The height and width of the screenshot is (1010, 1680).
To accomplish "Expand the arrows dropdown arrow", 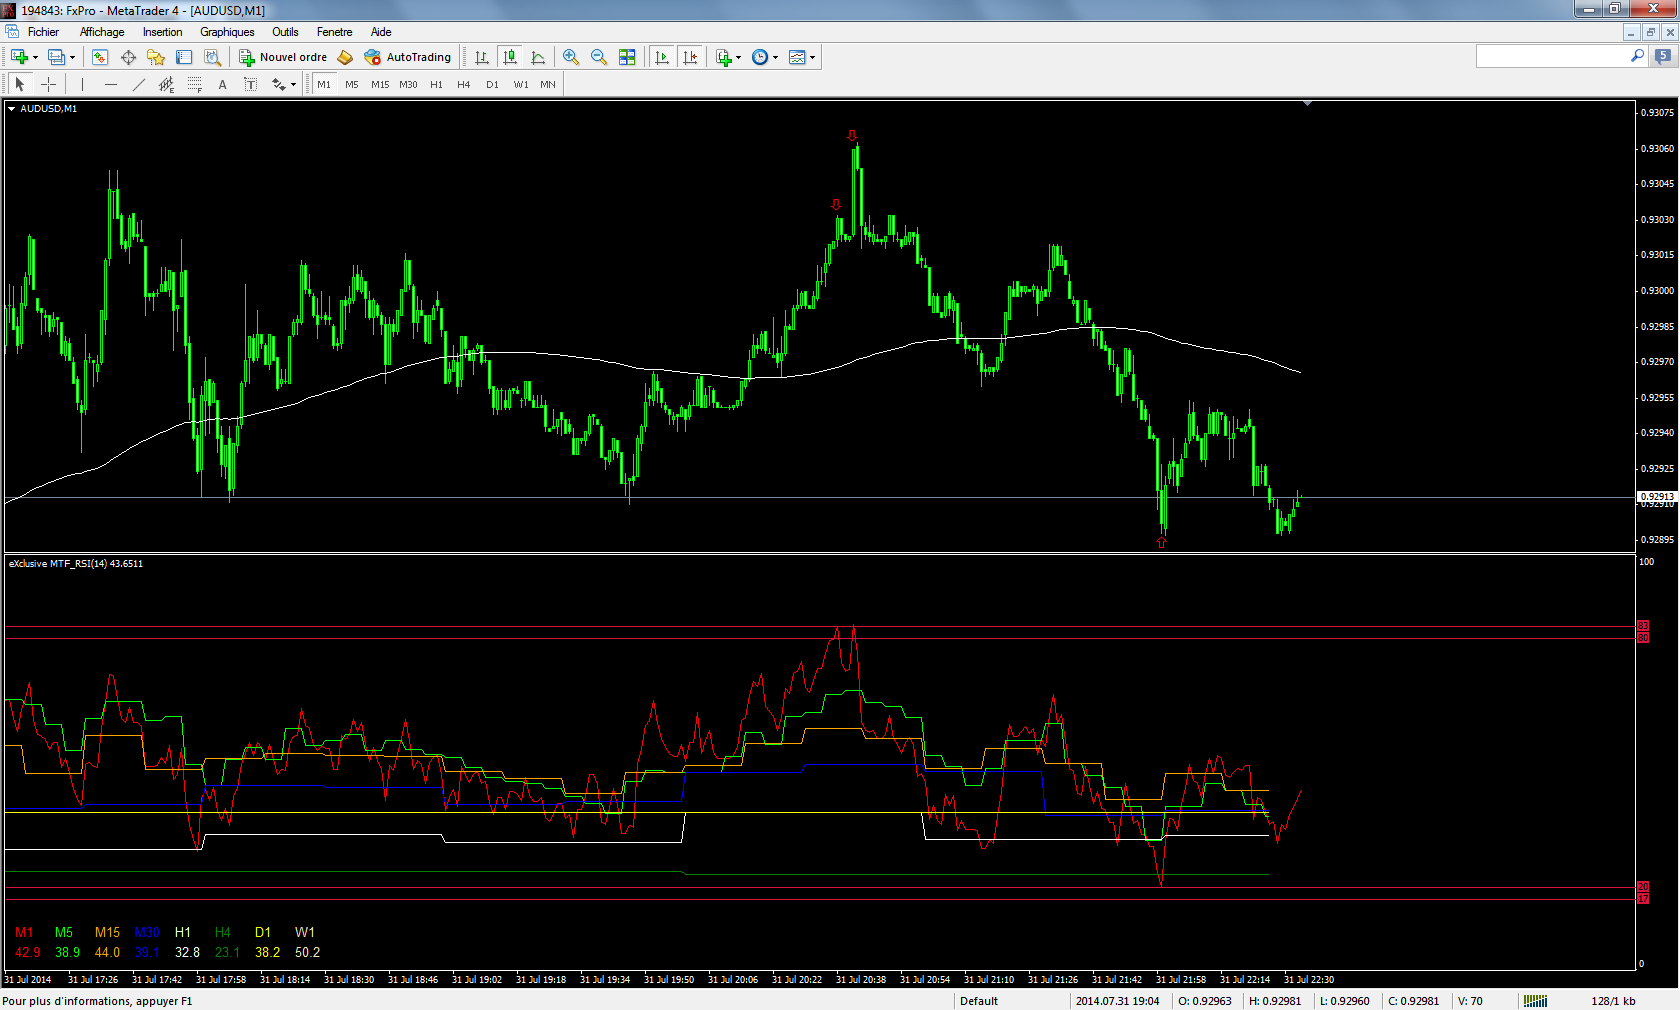I will coord(293,84).
